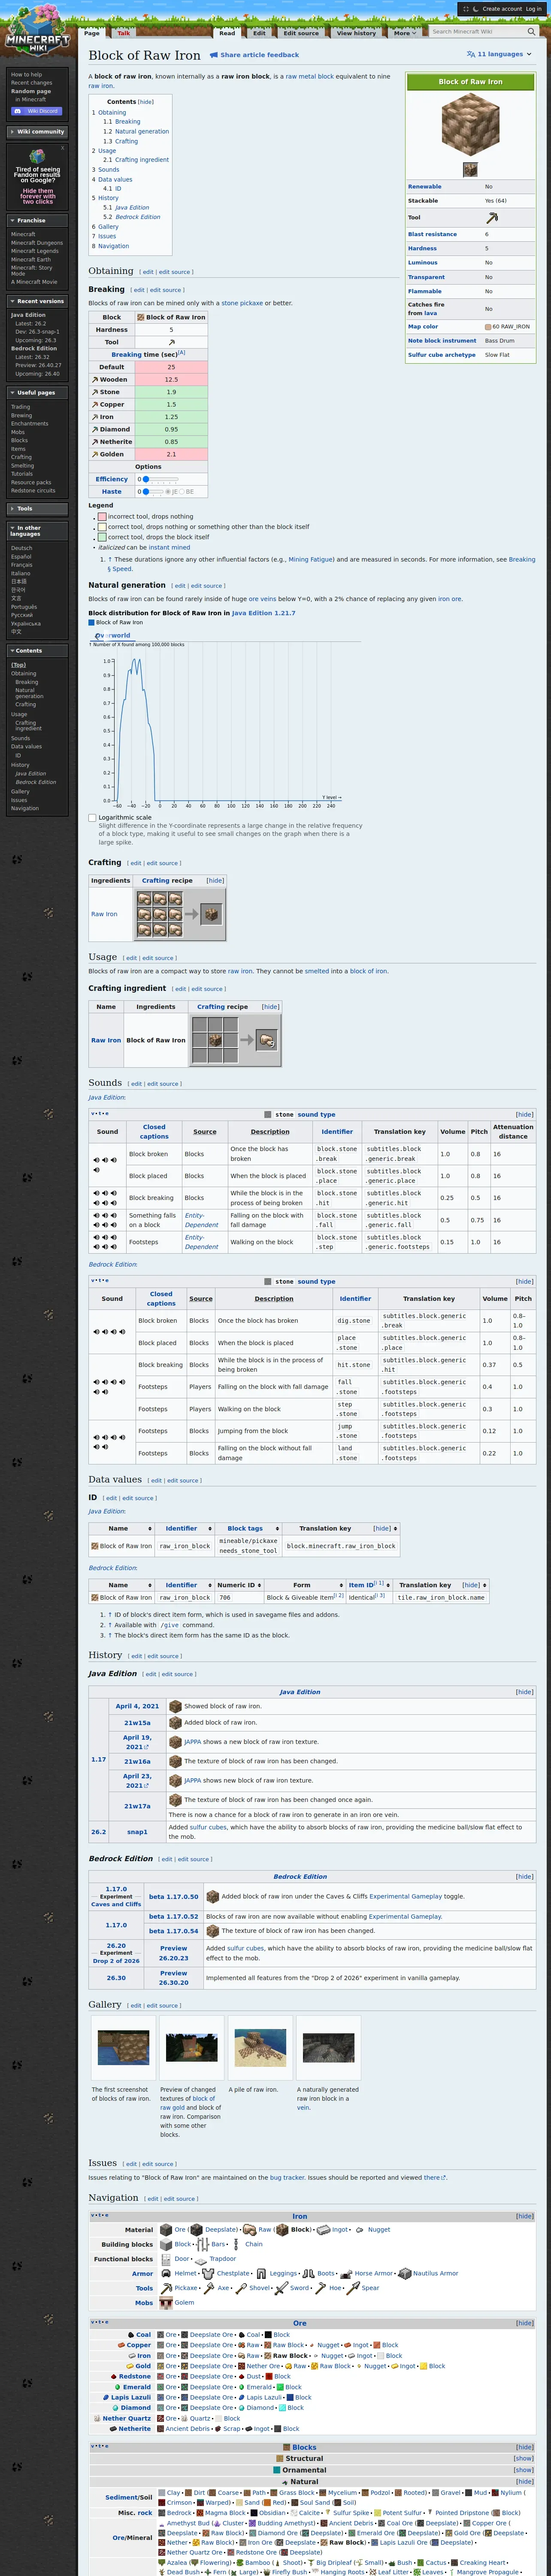The image size is (551, 2576).
Task: Click the crafting output block of raw iron
Action: pyautogui.click(x=211, y=913)
